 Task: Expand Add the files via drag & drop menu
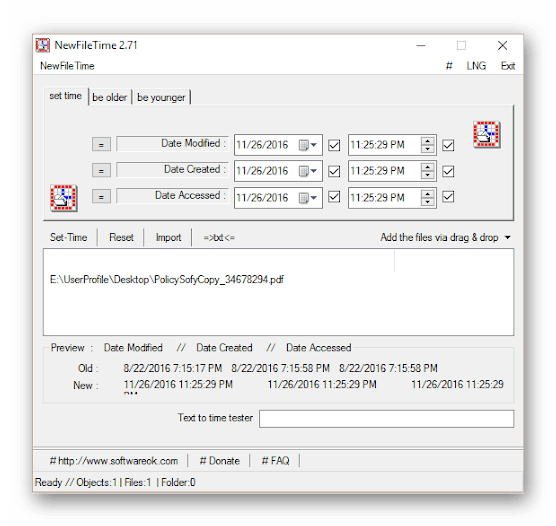pos(445,237)
